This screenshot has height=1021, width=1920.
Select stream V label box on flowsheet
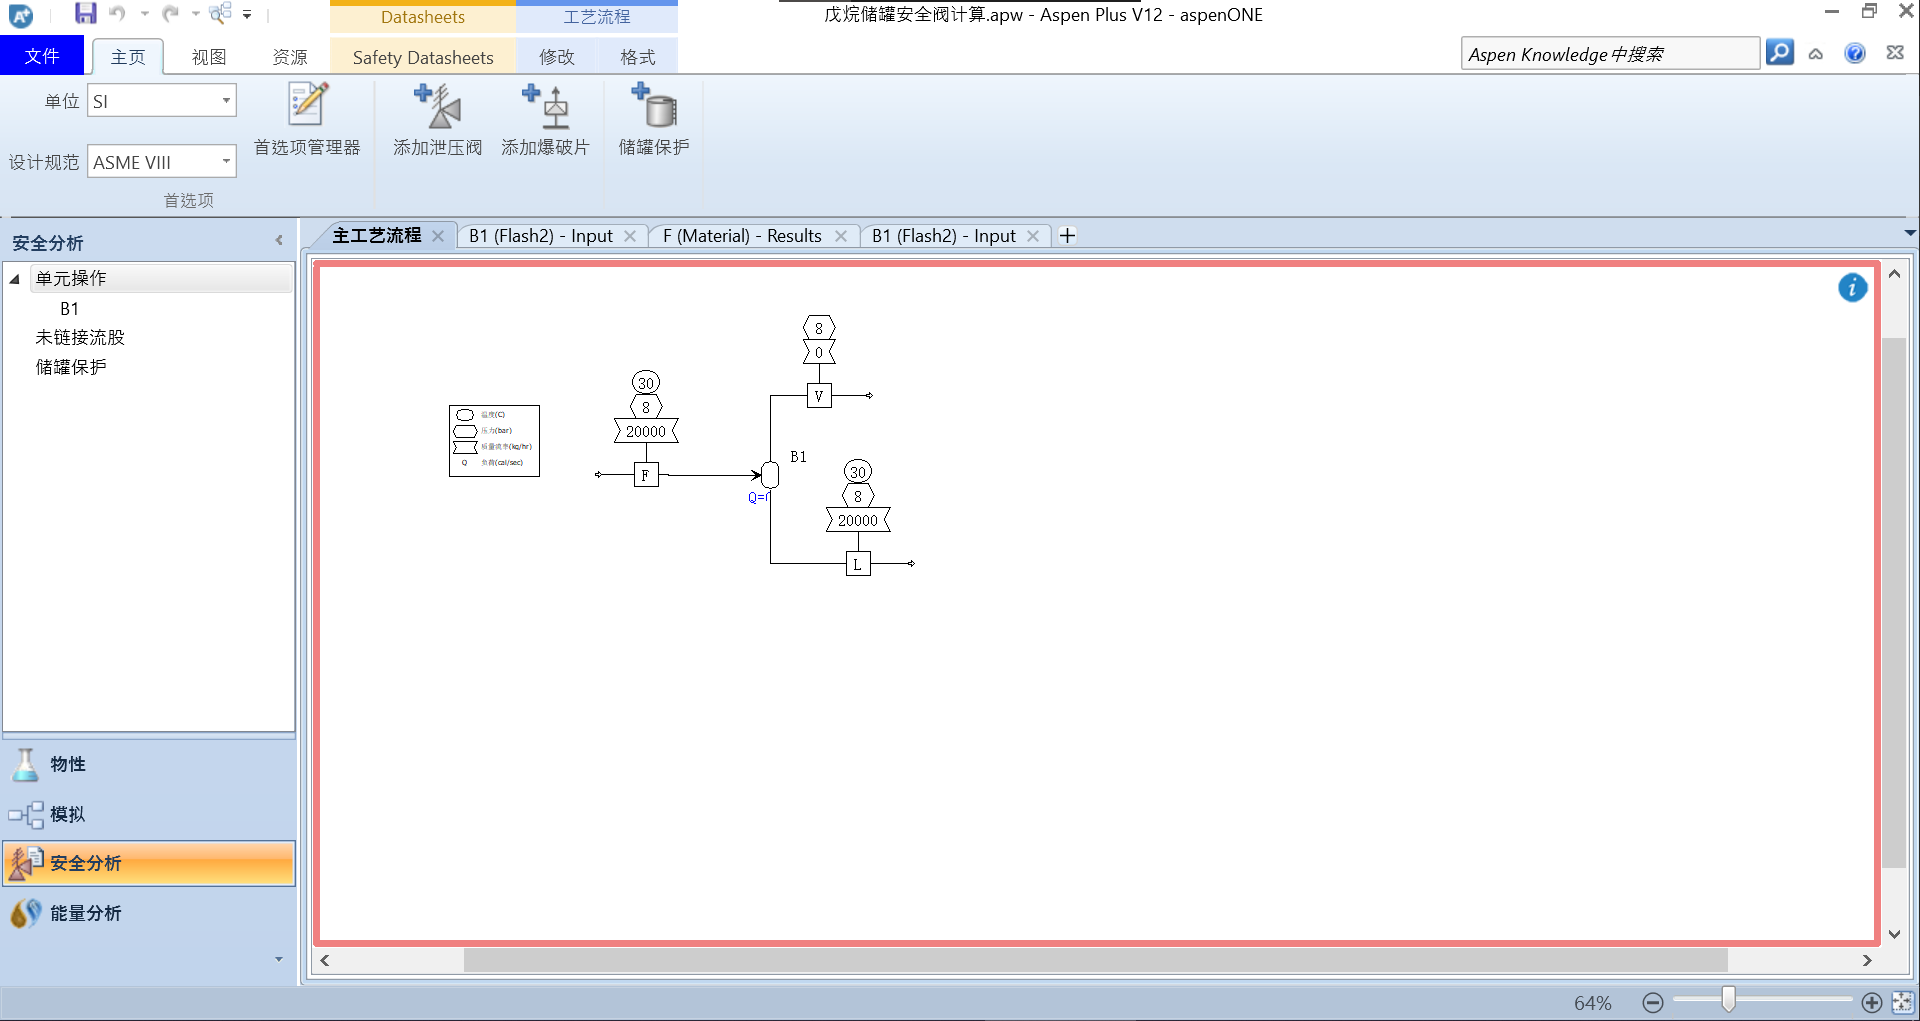[x=819, y=396]
